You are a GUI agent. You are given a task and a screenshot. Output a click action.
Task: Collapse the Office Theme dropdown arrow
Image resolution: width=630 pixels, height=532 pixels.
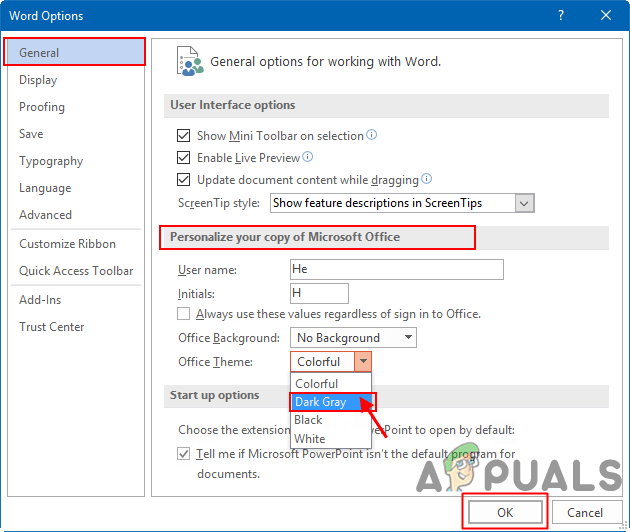(x=363, y=361)
